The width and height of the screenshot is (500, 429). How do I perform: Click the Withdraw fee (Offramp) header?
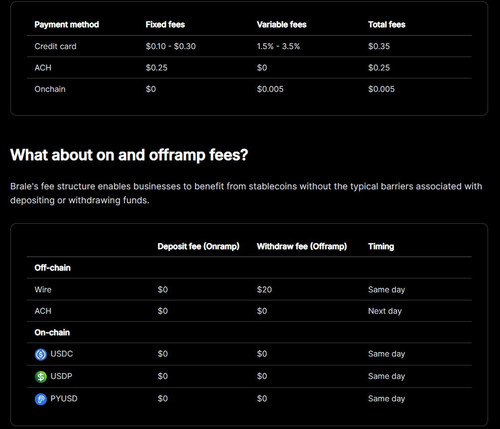302,246
